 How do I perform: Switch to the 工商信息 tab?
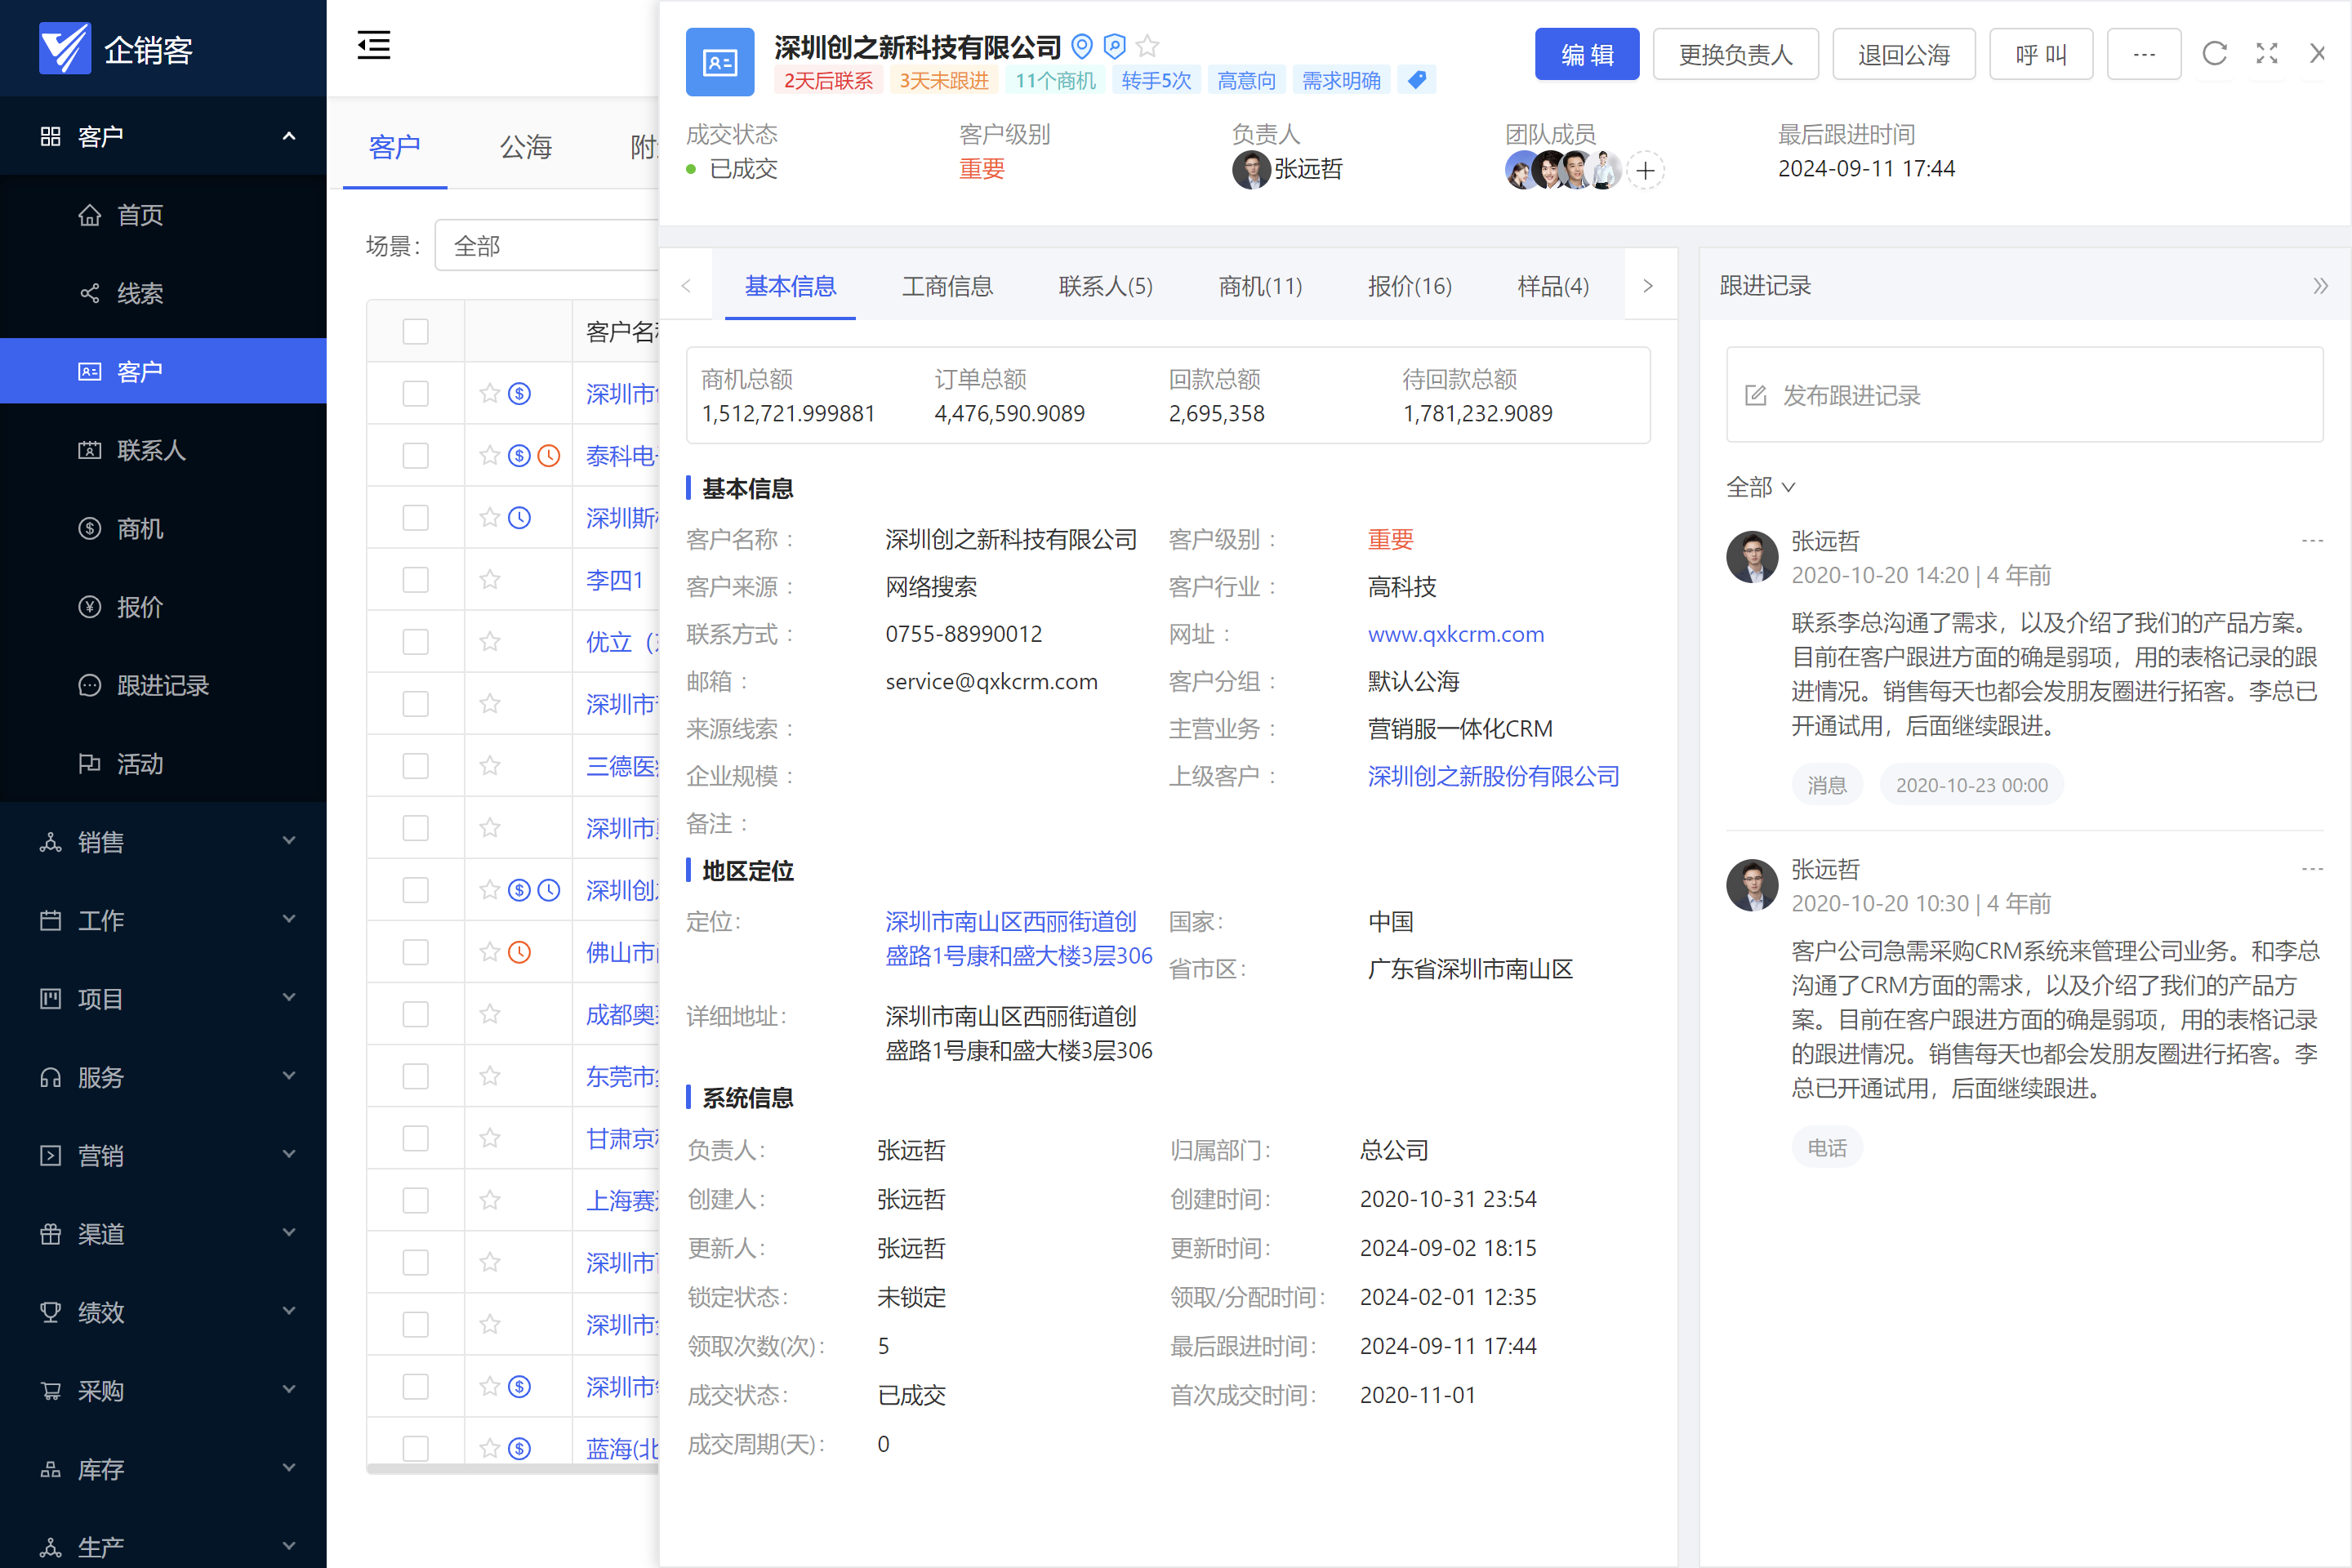(946, 286)
